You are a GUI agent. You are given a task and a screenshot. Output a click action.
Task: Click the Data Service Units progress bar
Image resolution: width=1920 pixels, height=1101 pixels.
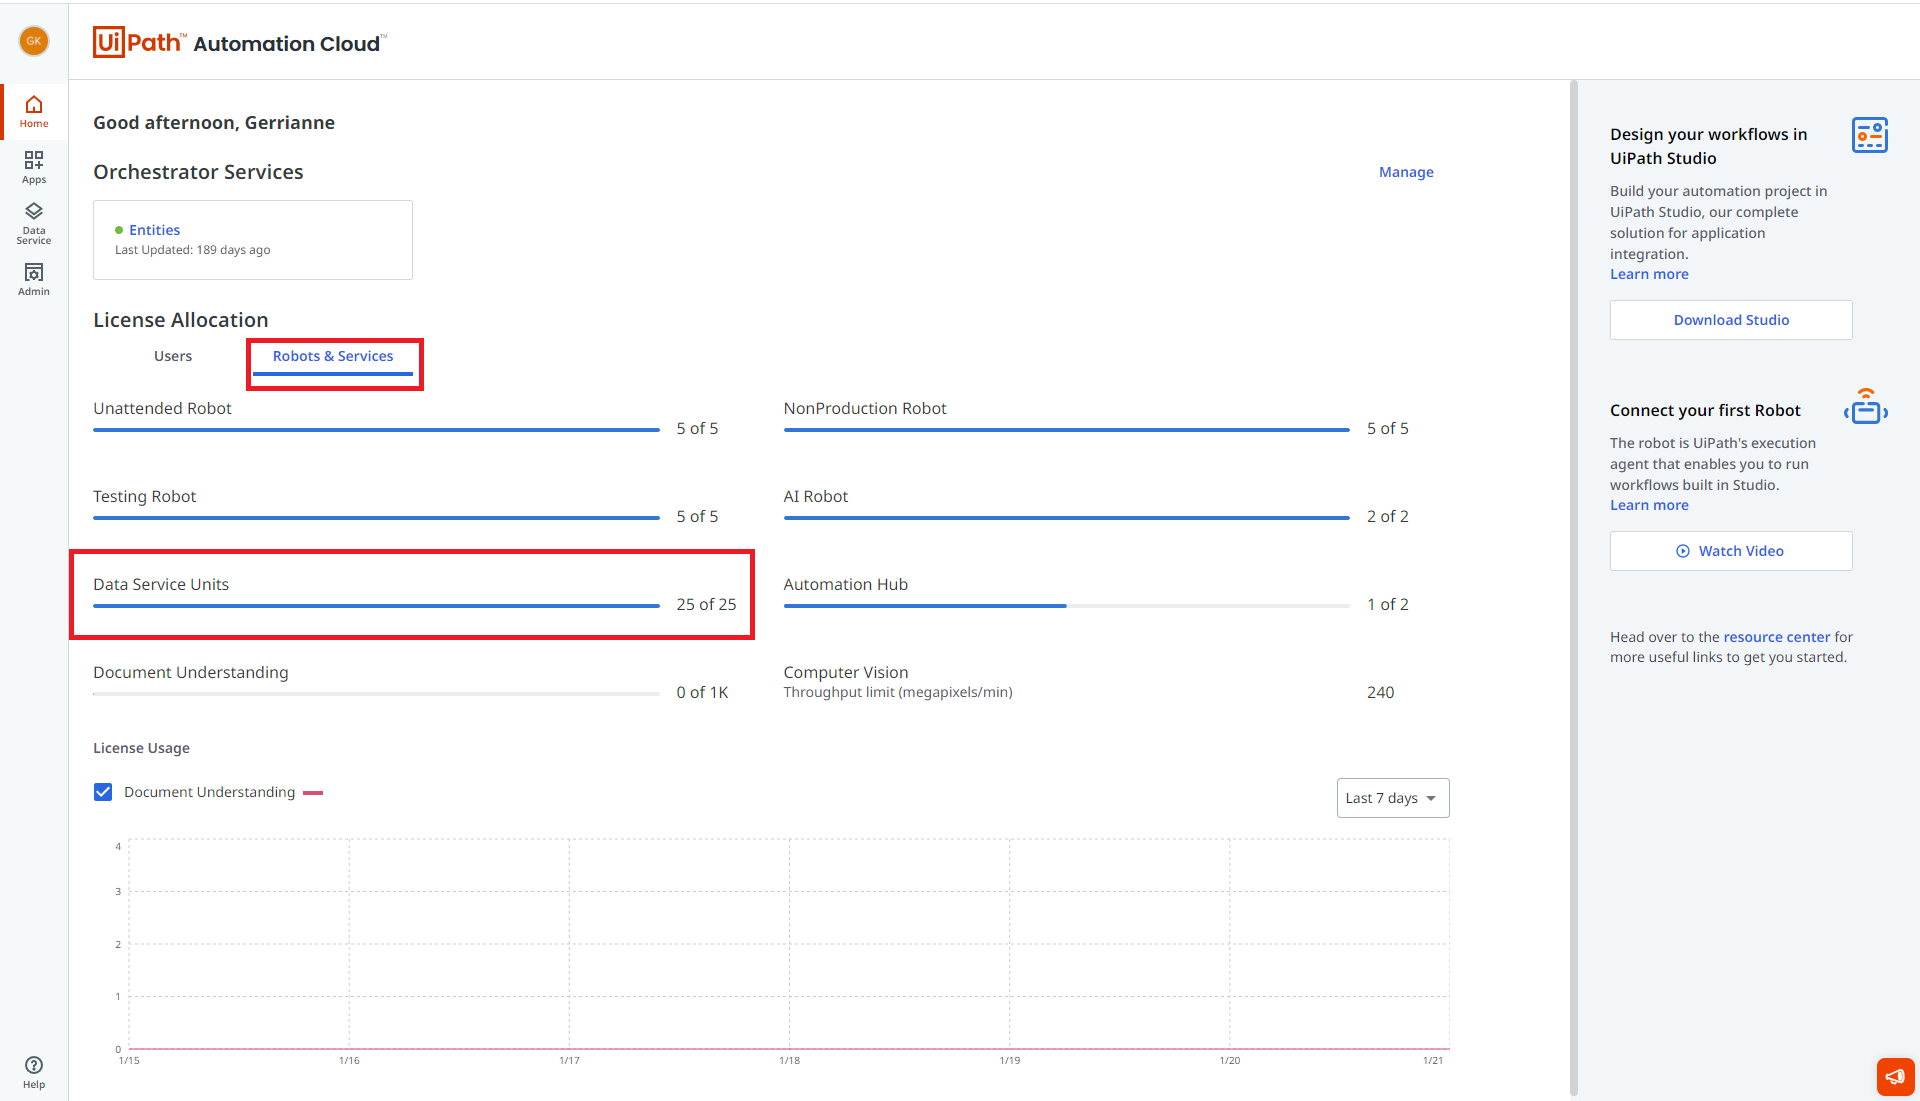376,606
